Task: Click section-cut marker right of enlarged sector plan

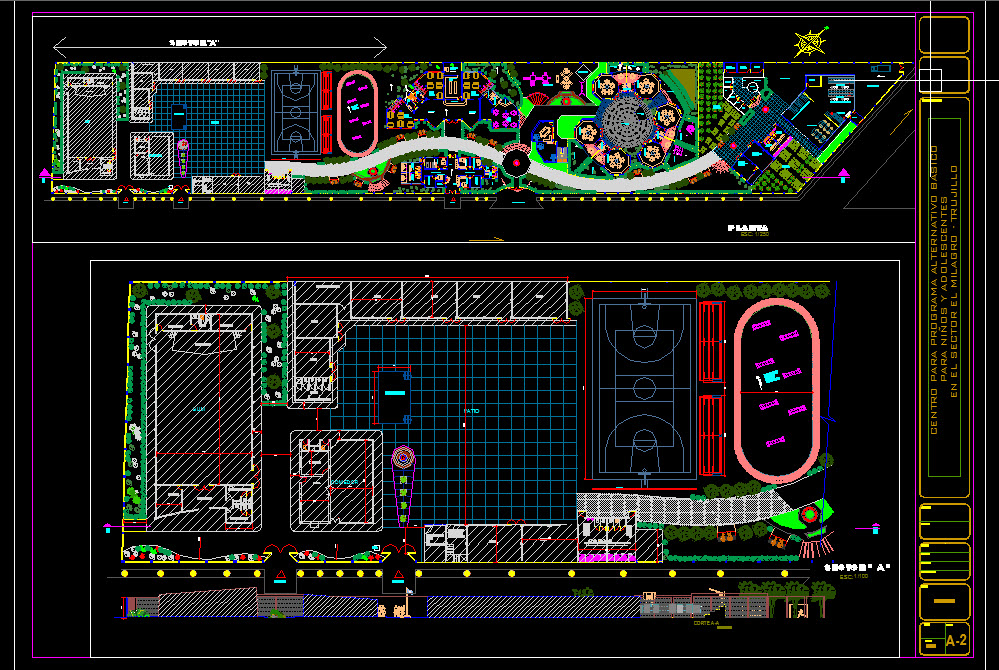Action: coord(875,528)
